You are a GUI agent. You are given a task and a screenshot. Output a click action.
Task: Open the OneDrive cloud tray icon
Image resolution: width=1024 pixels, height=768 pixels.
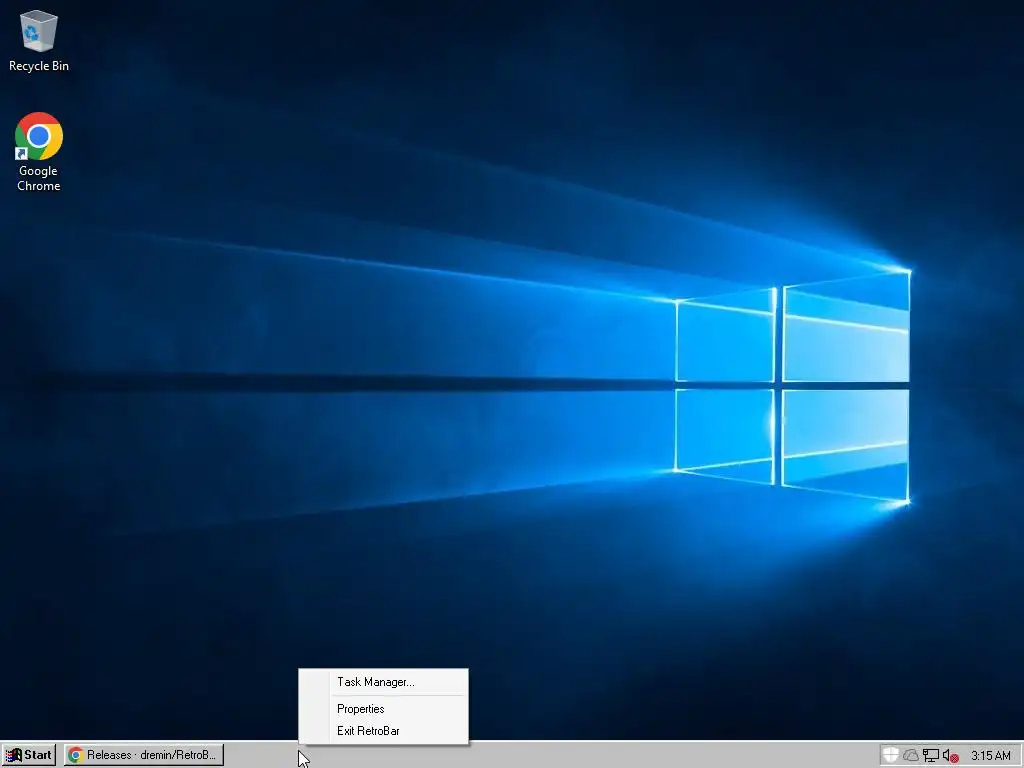click(910, 756)
